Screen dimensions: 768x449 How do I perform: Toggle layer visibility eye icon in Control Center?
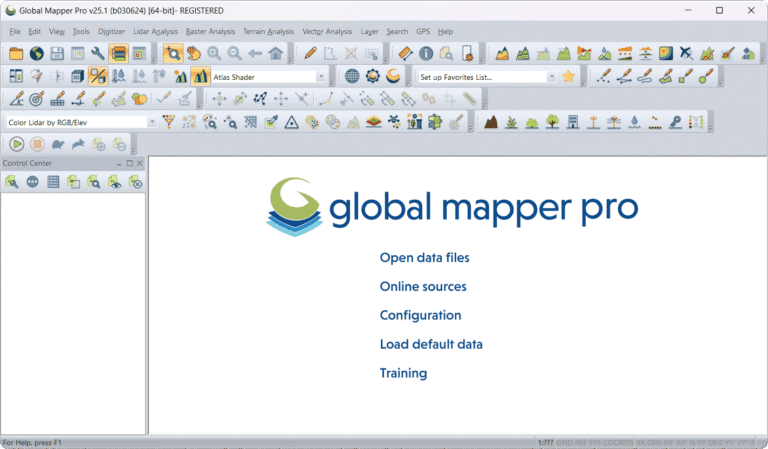(115, 182)
